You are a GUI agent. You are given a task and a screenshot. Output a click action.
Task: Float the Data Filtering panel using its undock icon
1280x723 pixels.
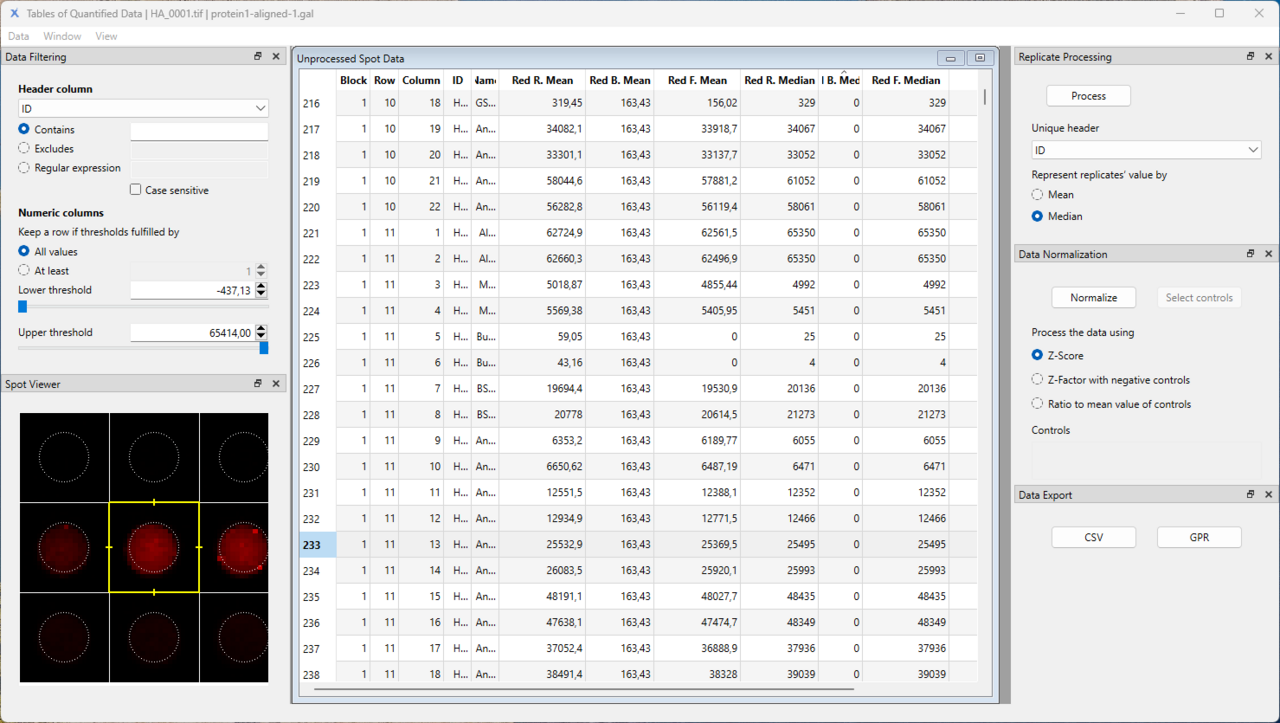click(x=258, y=56)
